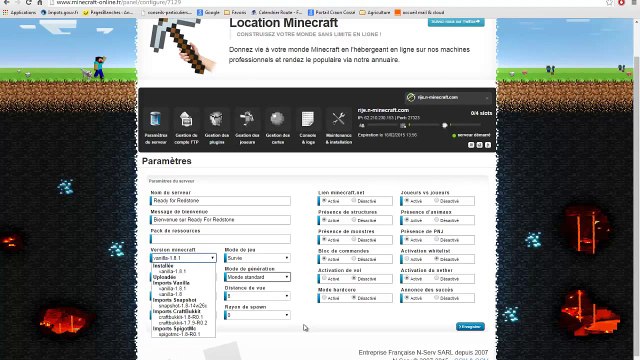This screenshot has height=360, width=640.
Task: Click first small control button under serveur démarré
Action: tap(471, 145)
